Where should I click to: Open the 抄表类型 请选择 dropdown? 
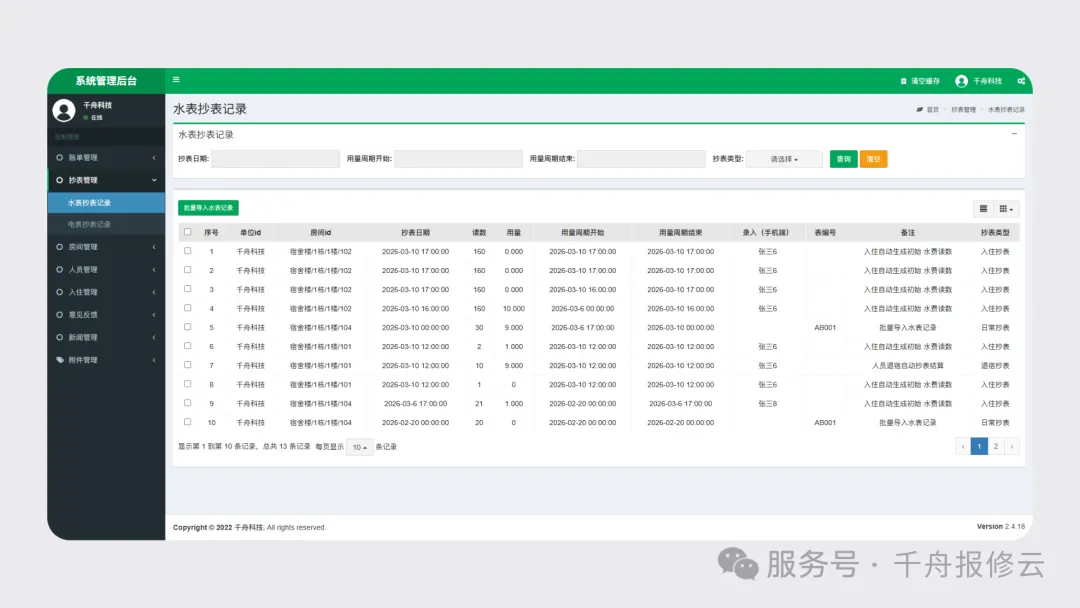pyautogui.click(x=786, y=158)
